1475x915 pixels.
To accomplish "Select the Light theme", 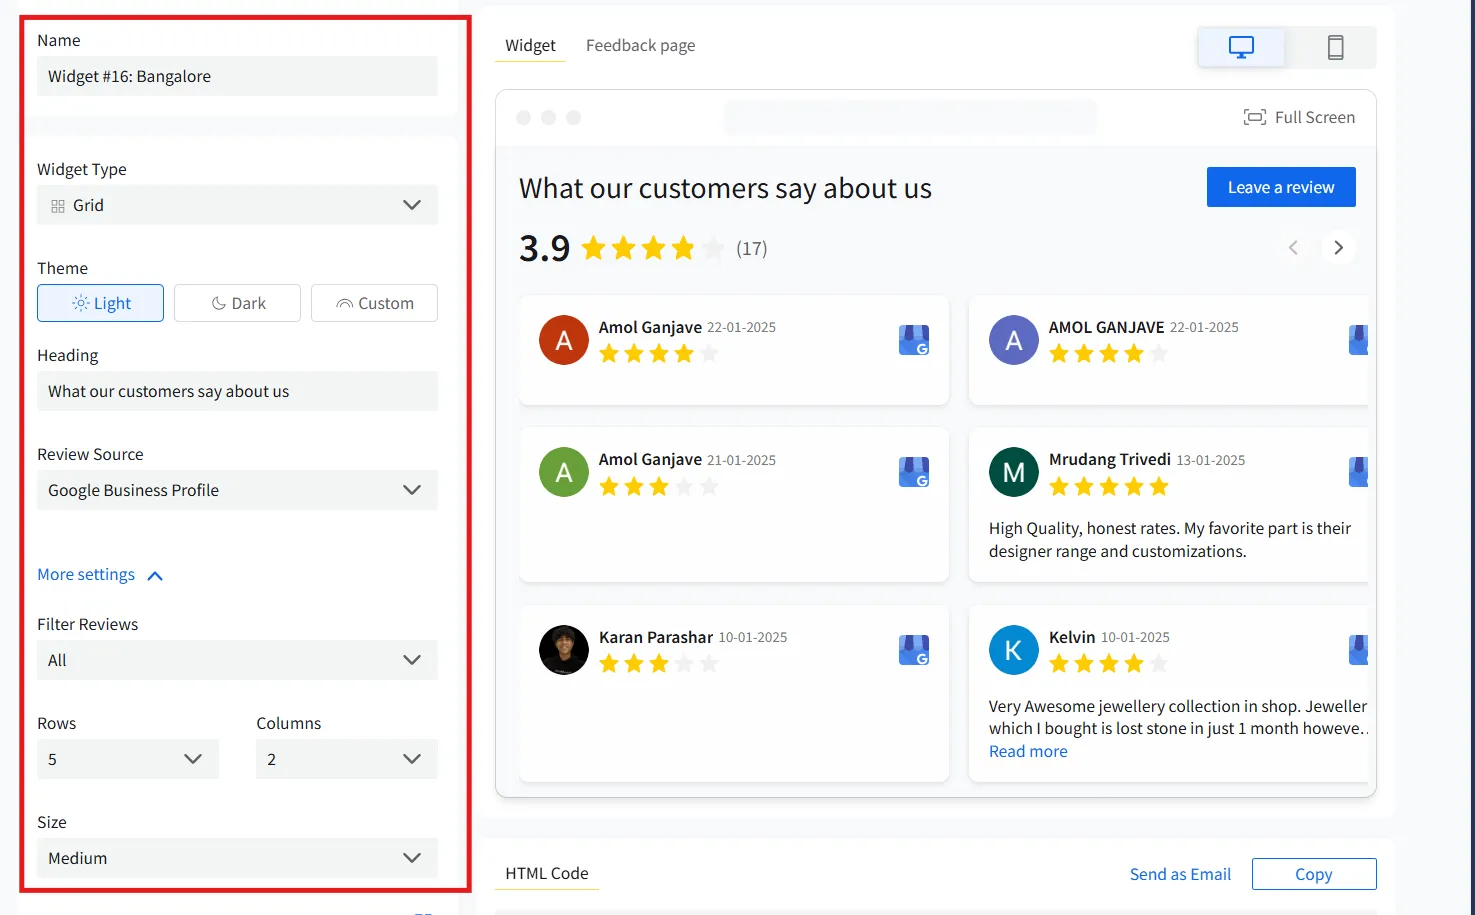I will pos(100,302).
